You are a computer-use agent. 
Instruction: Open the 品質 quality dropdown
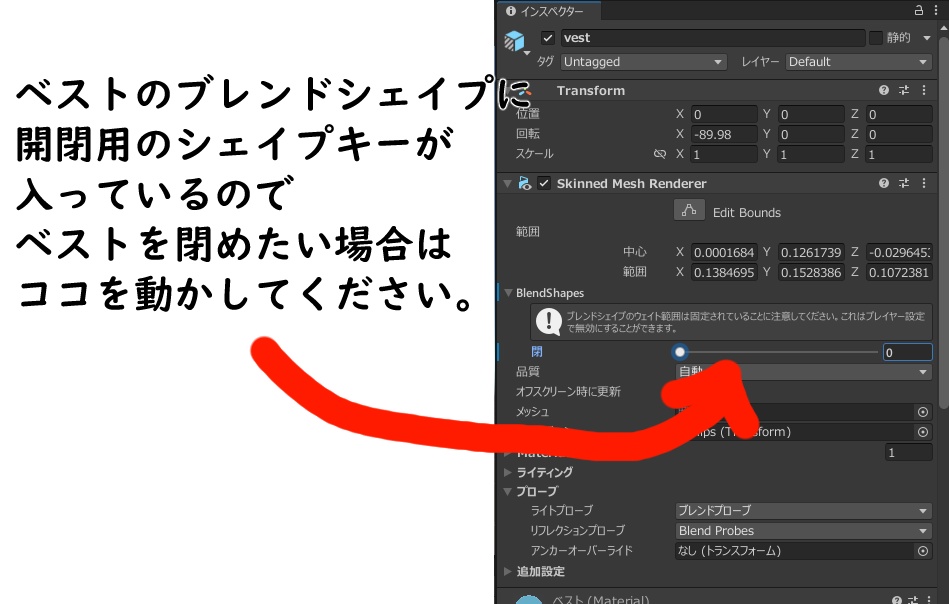(x=803, y=372)
